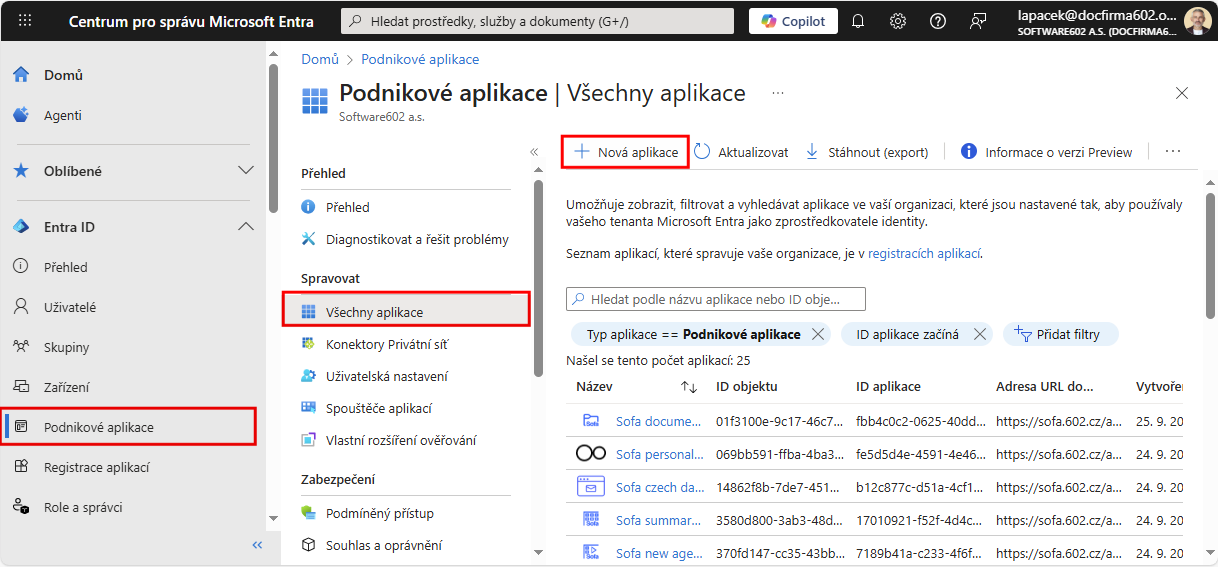1218x567 pixels.
Task: Open Spouštěče aplikací
Action: [x=378, y=408]
